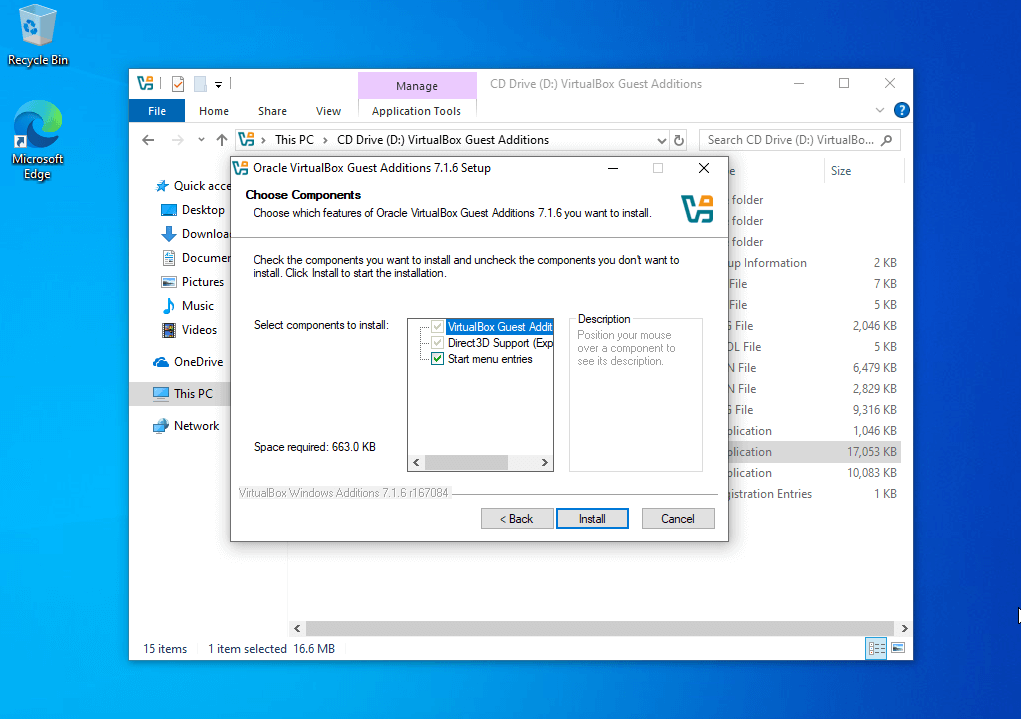
Task: Click the component list scrollbar thumb
Action: 466,462
